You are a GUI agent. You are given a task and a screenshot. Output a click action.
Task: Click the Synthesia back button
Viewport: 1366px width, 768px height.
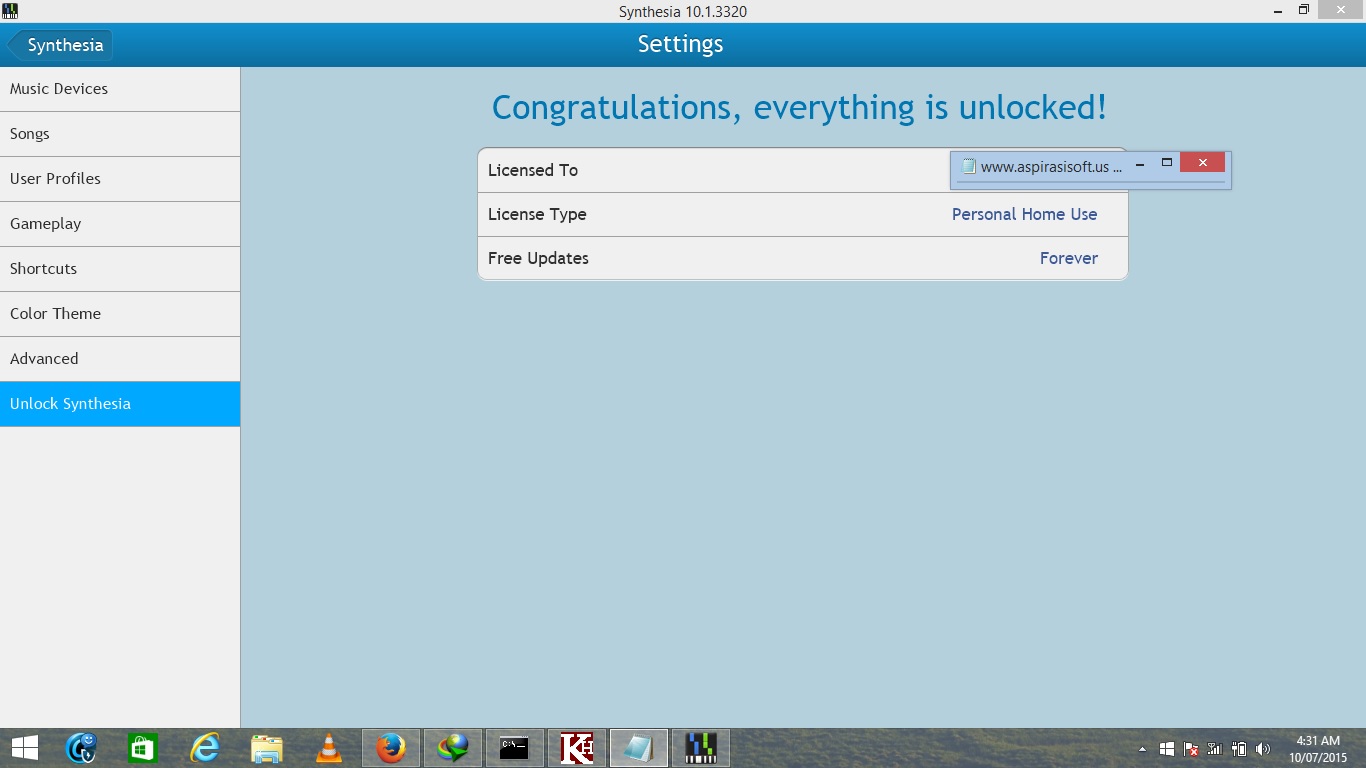coord(60,45)
